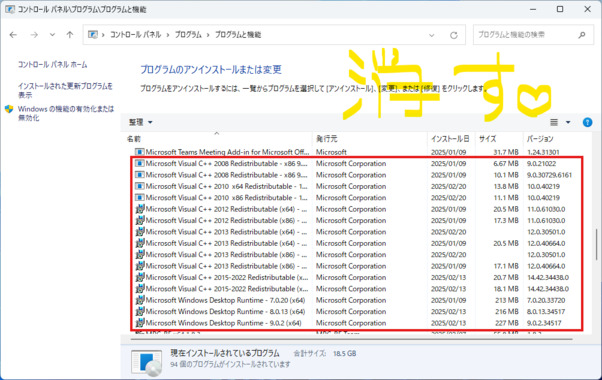Screen dimensions: 602x380
Task: Click icon of Visual C++ 2012 (x64) Redistributable
Action: pos(140,209)
